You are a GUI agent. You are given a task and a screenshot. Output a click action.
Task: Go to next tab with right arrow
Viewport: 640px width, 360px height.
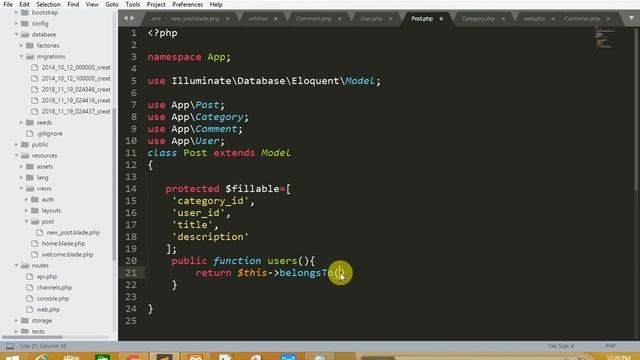tap(132, 18)
